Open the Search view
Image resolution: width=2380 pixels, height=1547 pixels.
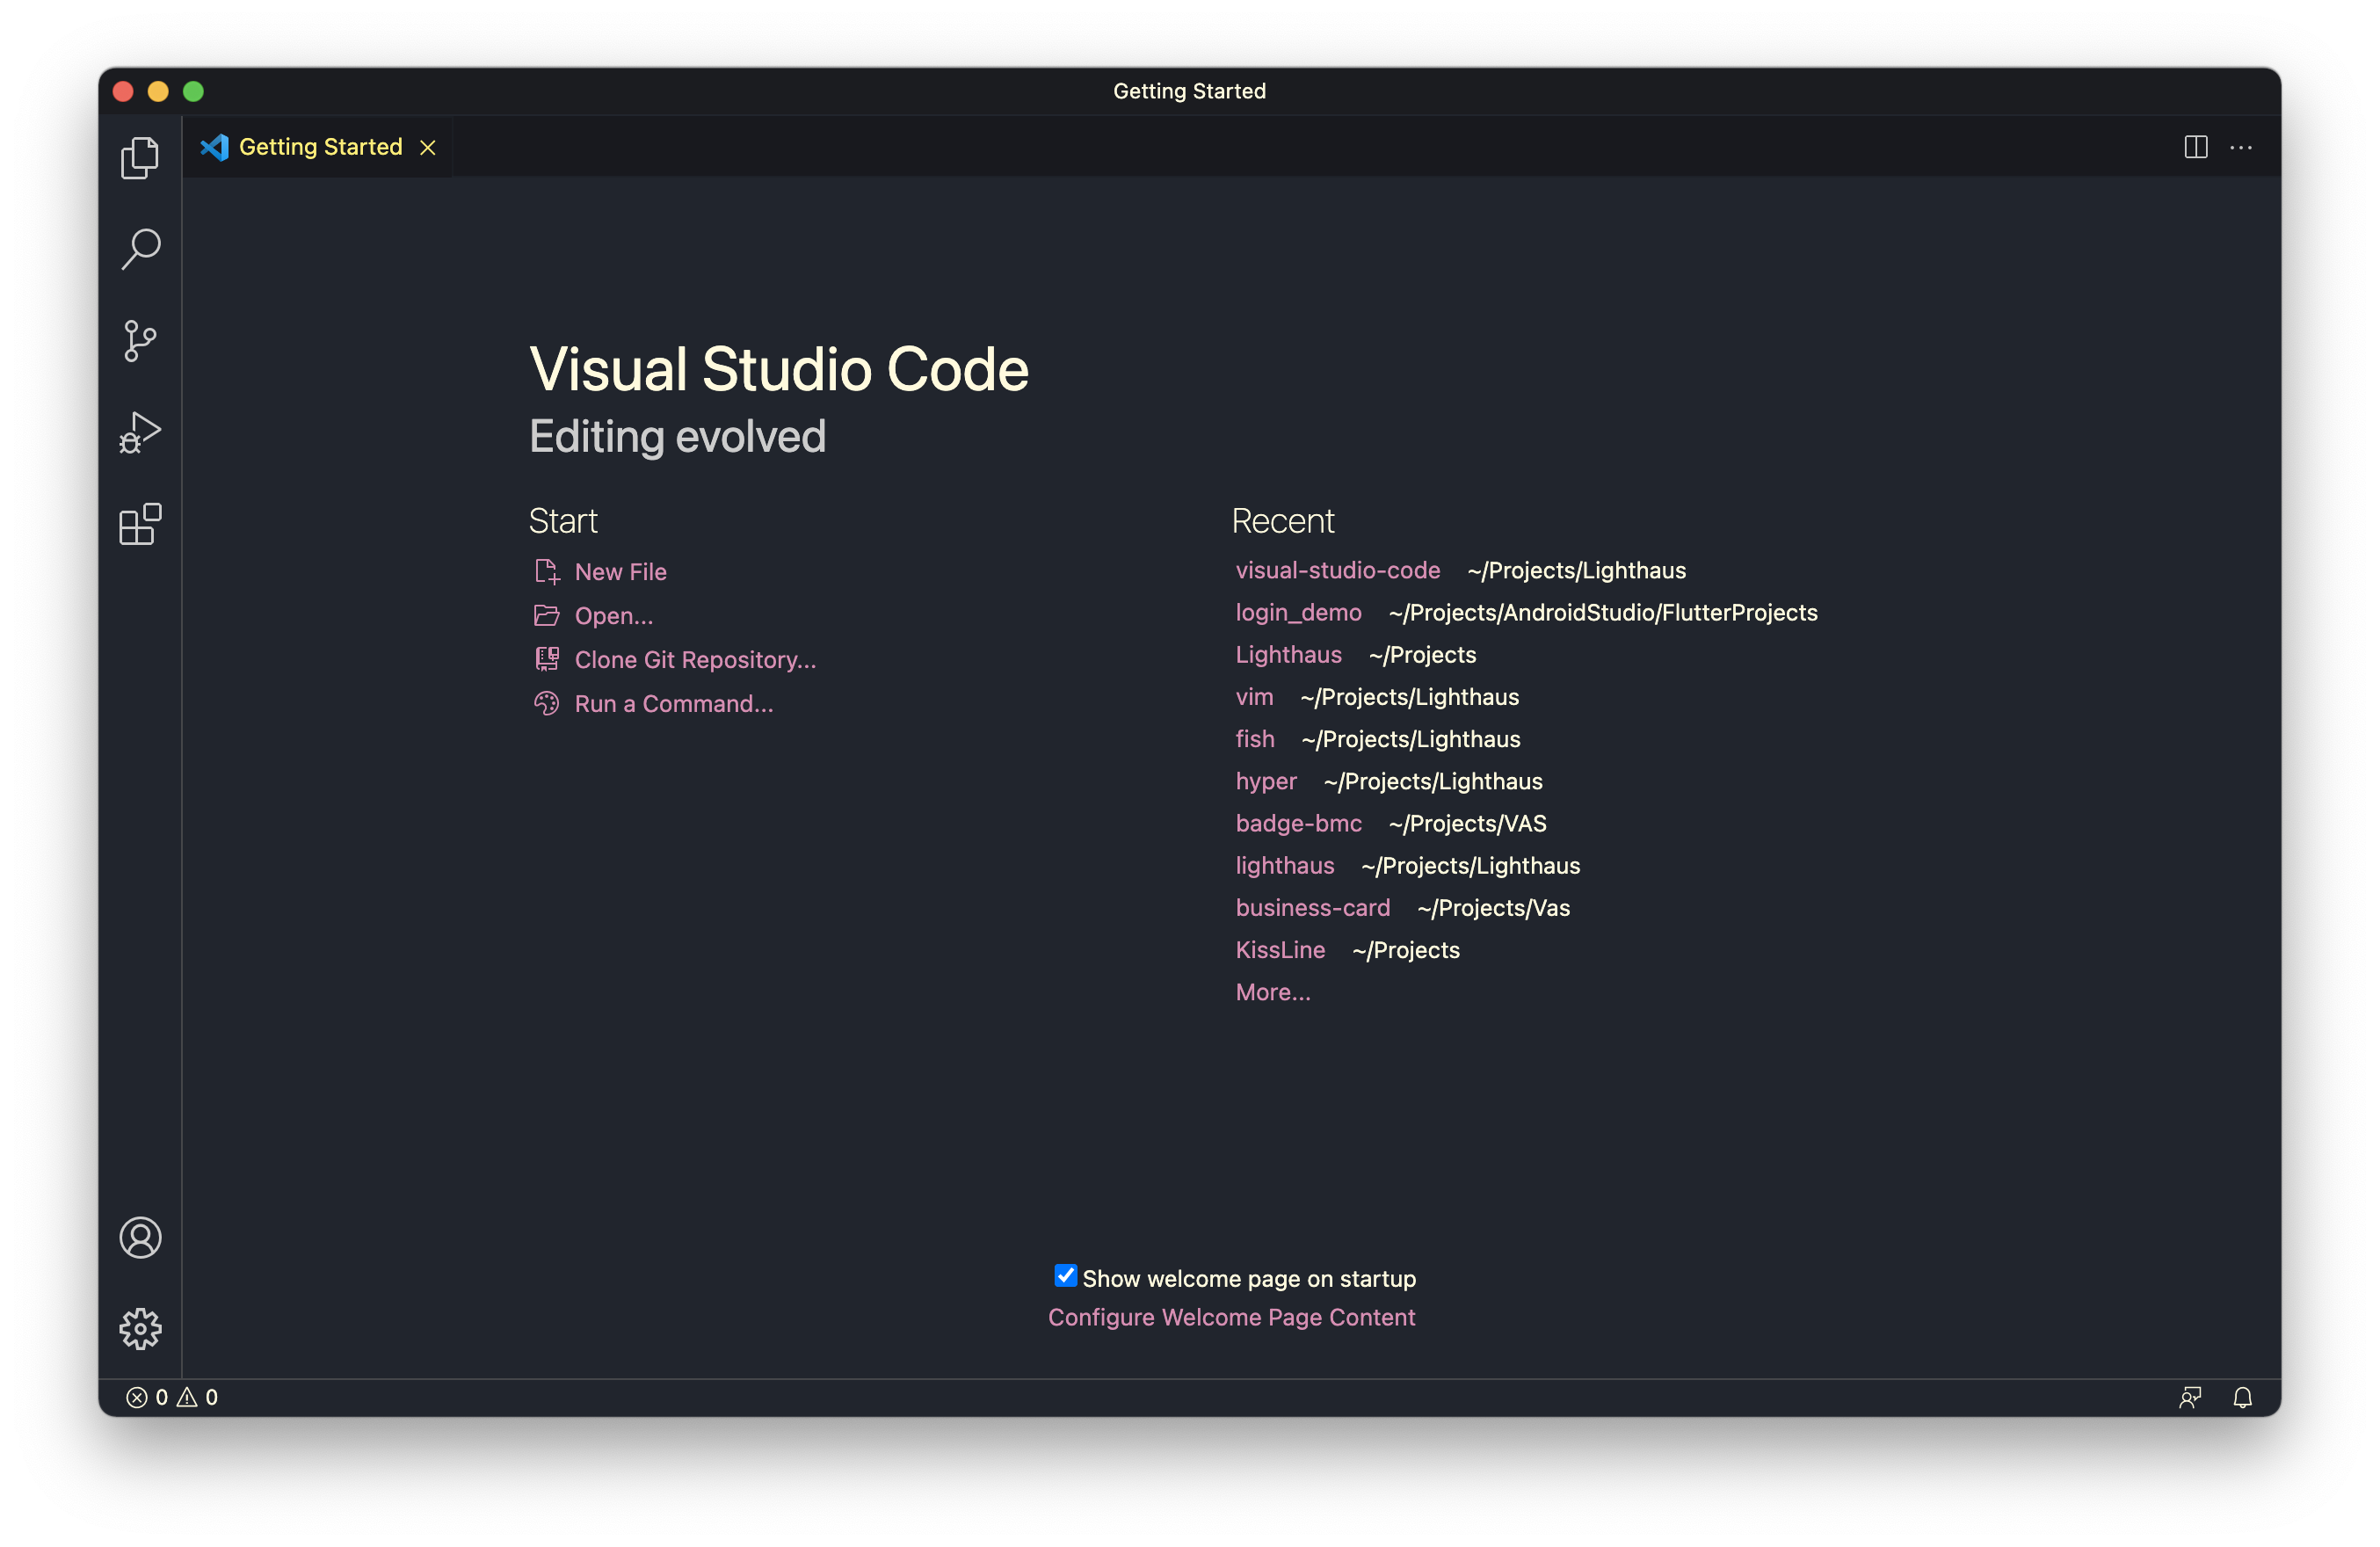[140, 249]
